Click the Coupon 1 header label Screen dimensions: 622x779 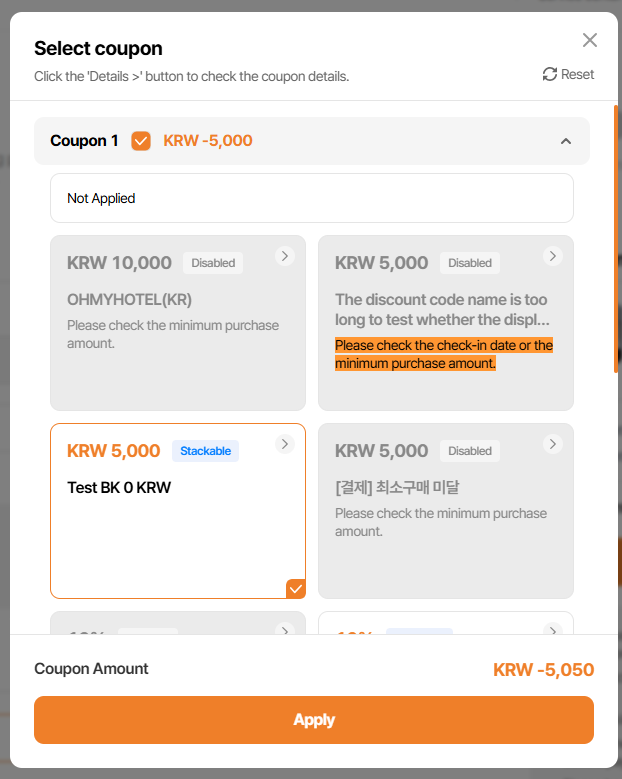84,141
